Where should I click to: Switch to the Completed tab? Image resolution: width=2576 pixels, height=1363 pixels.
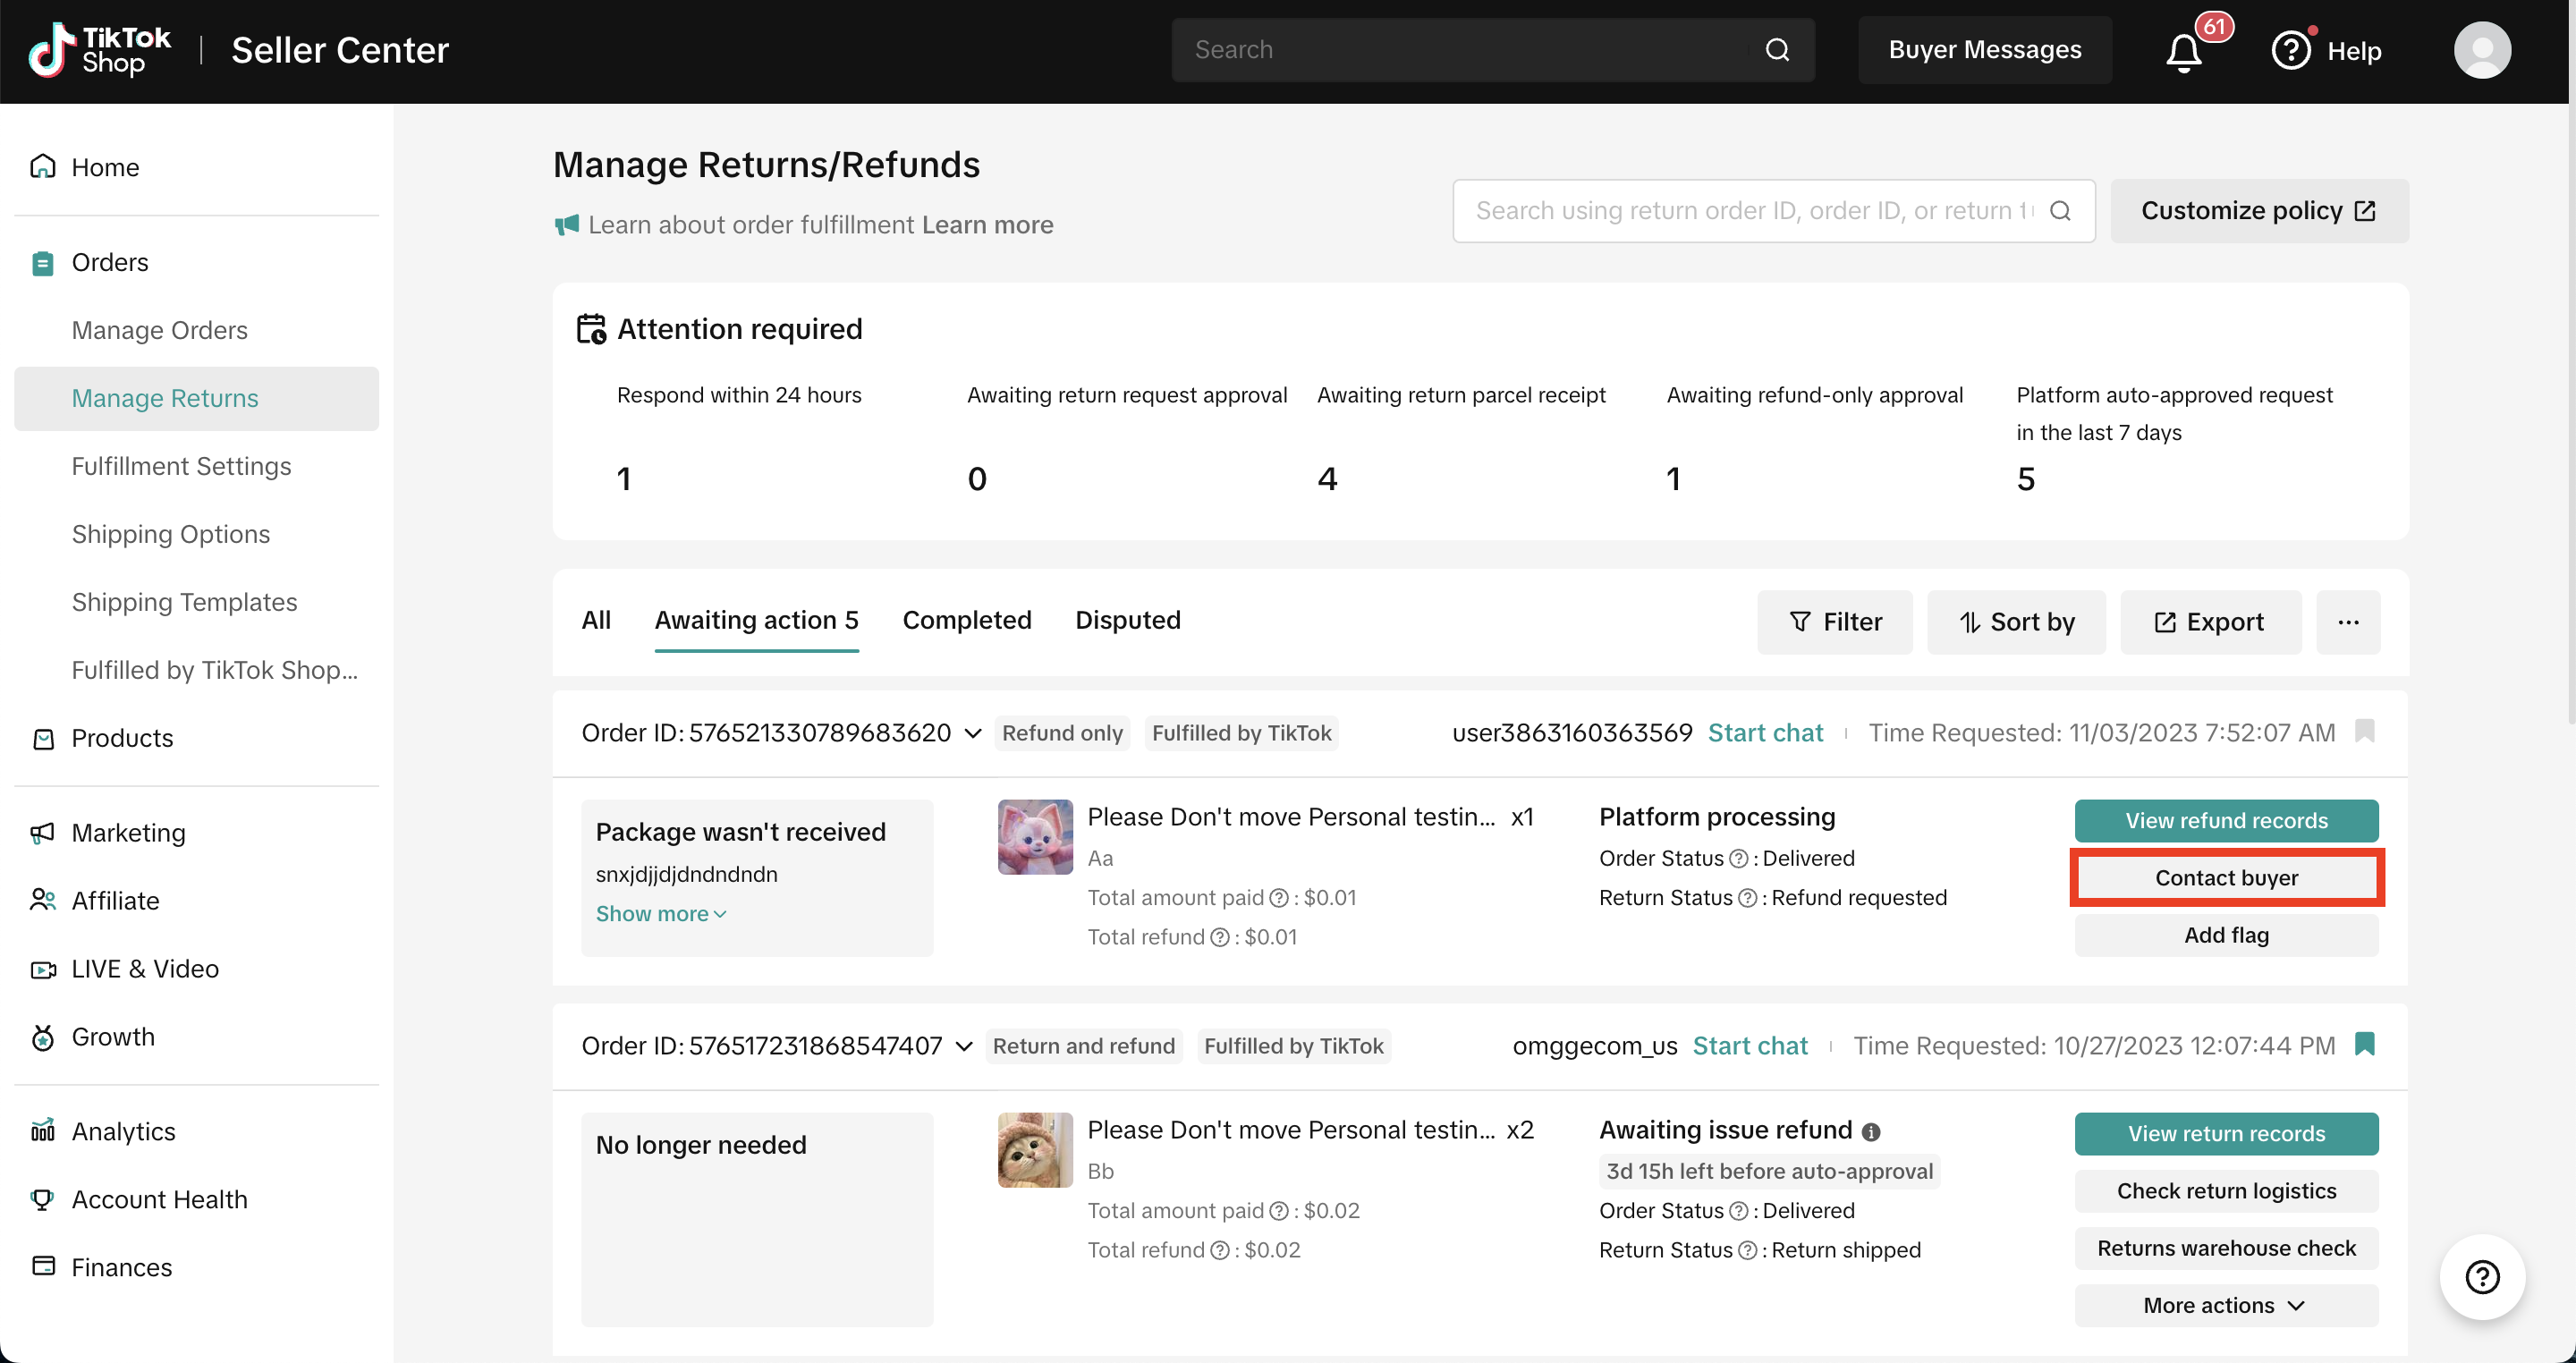tap(966, 620)
